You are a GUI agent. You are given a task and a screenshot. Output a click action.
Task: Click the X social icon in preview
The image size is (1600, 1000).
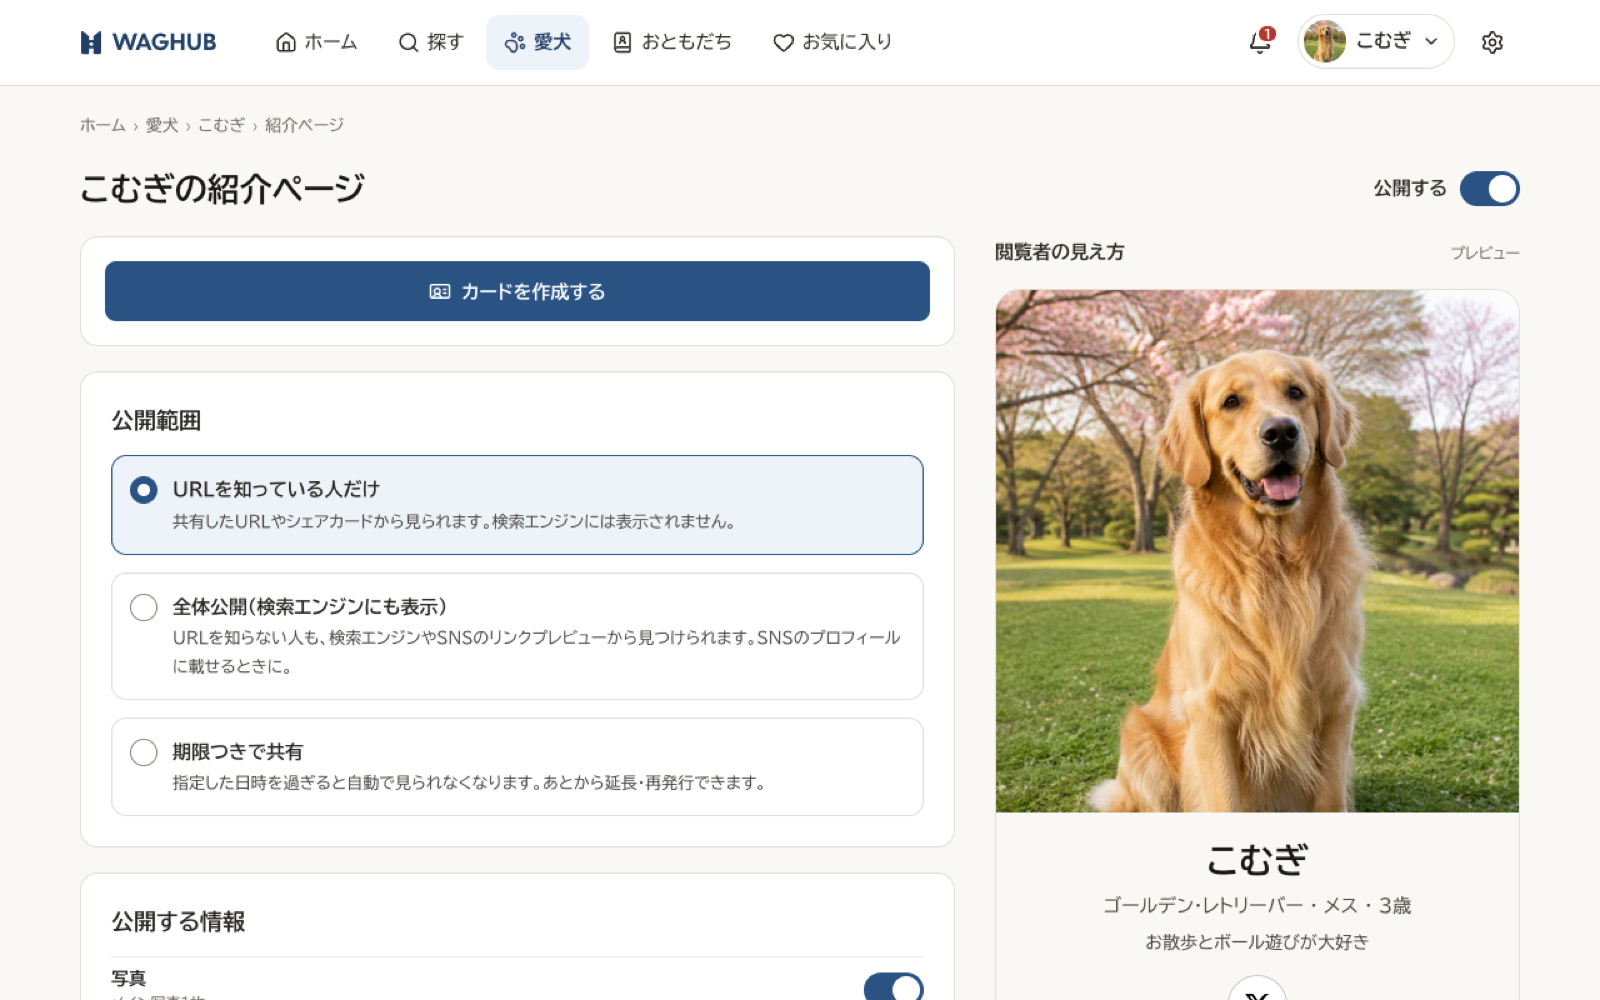coord(1257,990)
